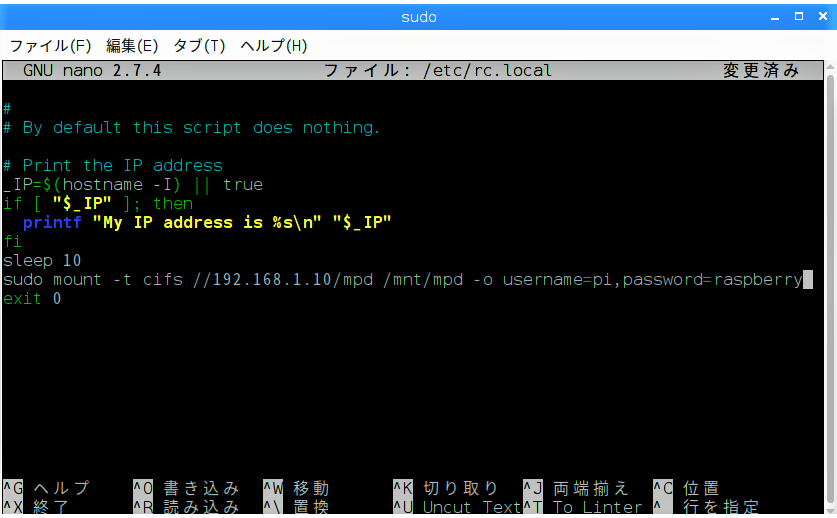Viewport: 837px width, 518px height.
Task: Click the '変更済み' modified indicator
Action: (x=761, y=70)
